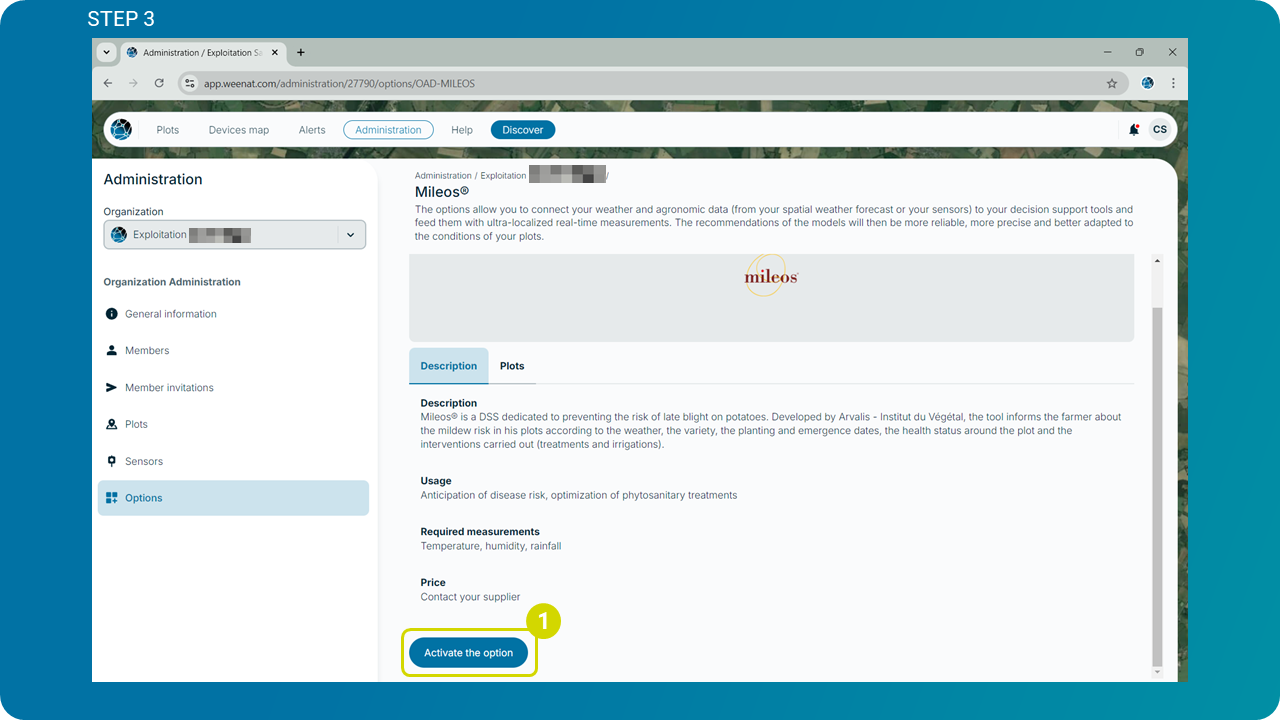Viewport: 1280px width, 720px height.
Task: Open the Organization selector dropdown
Action: point(235,235)
